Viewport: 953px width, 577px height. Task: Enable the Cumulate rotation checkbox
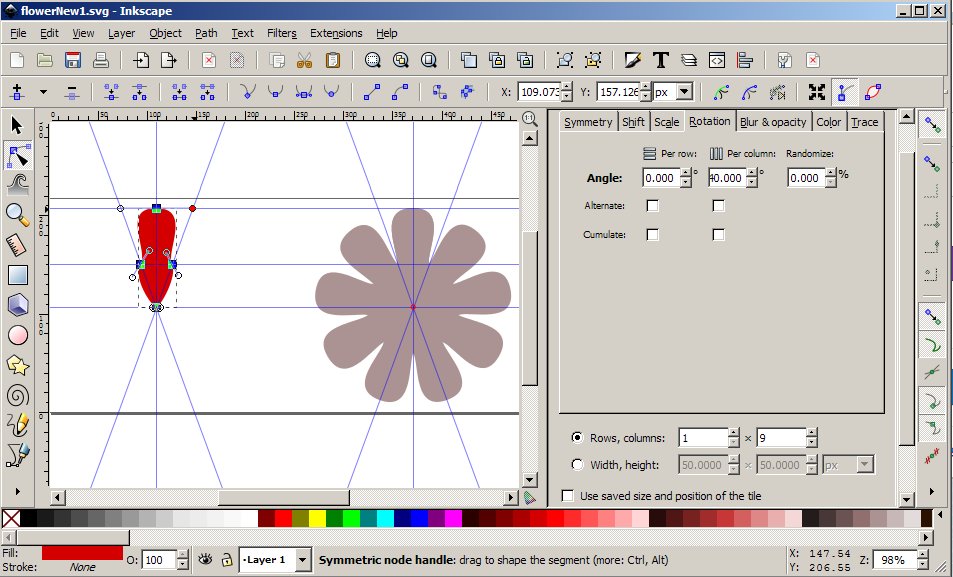[652, 234]
